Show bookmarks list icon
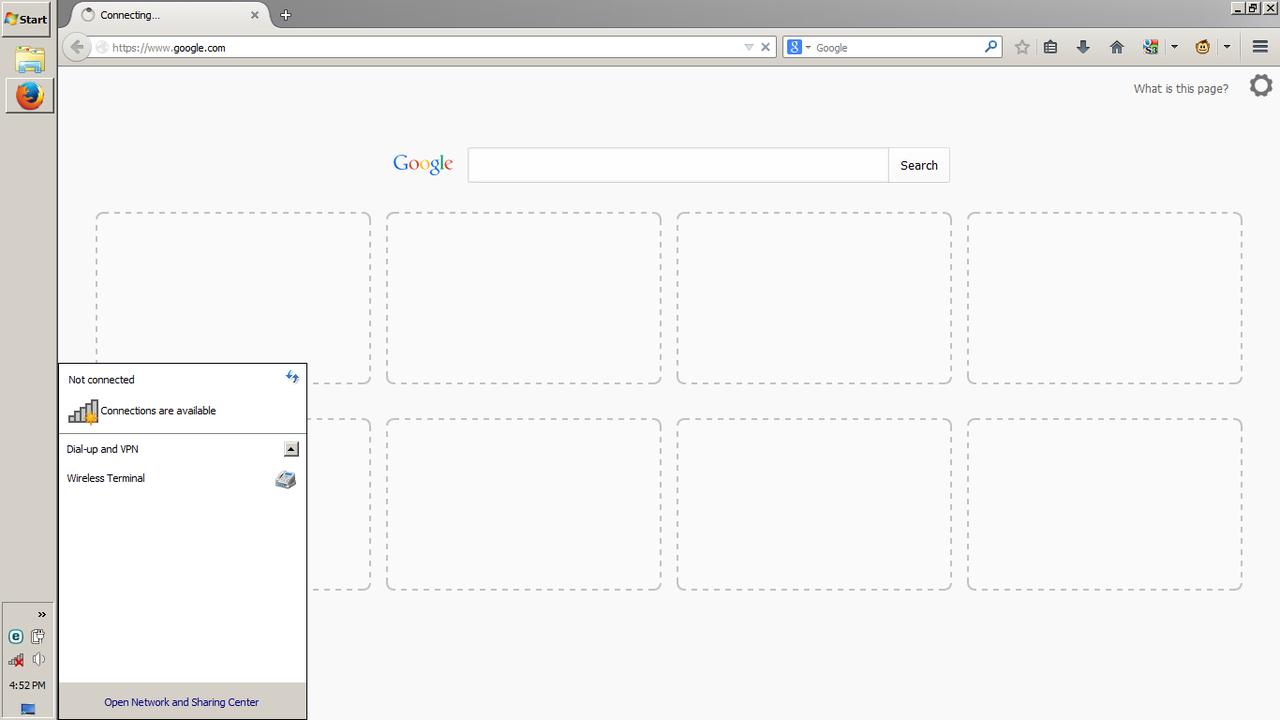1280x720 pixels. [1051, 47]
